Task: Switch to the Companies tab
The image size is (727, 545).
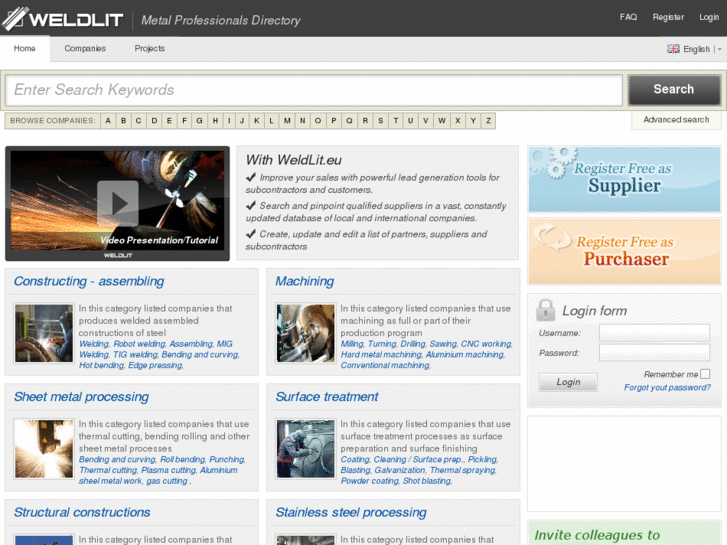Action: click(x=85, y=49)
